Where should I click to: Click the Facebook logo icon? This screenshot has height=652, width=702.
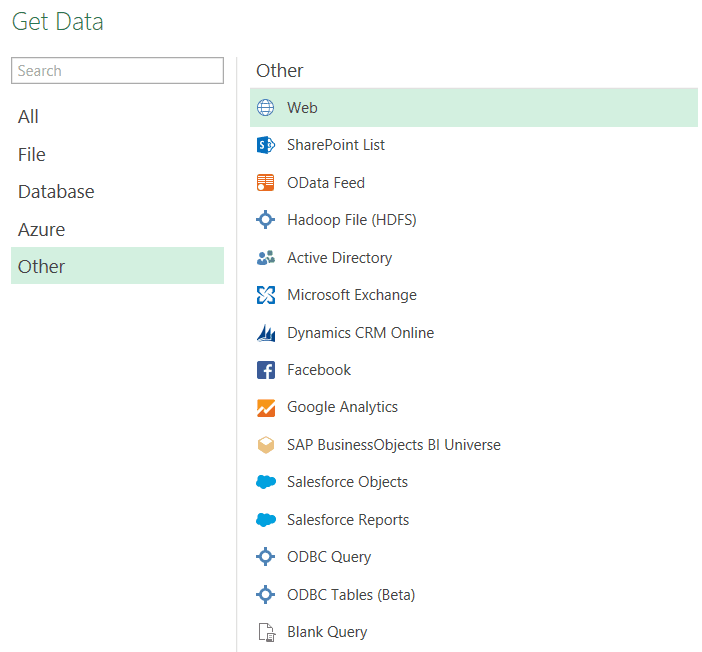pos(265,370)
